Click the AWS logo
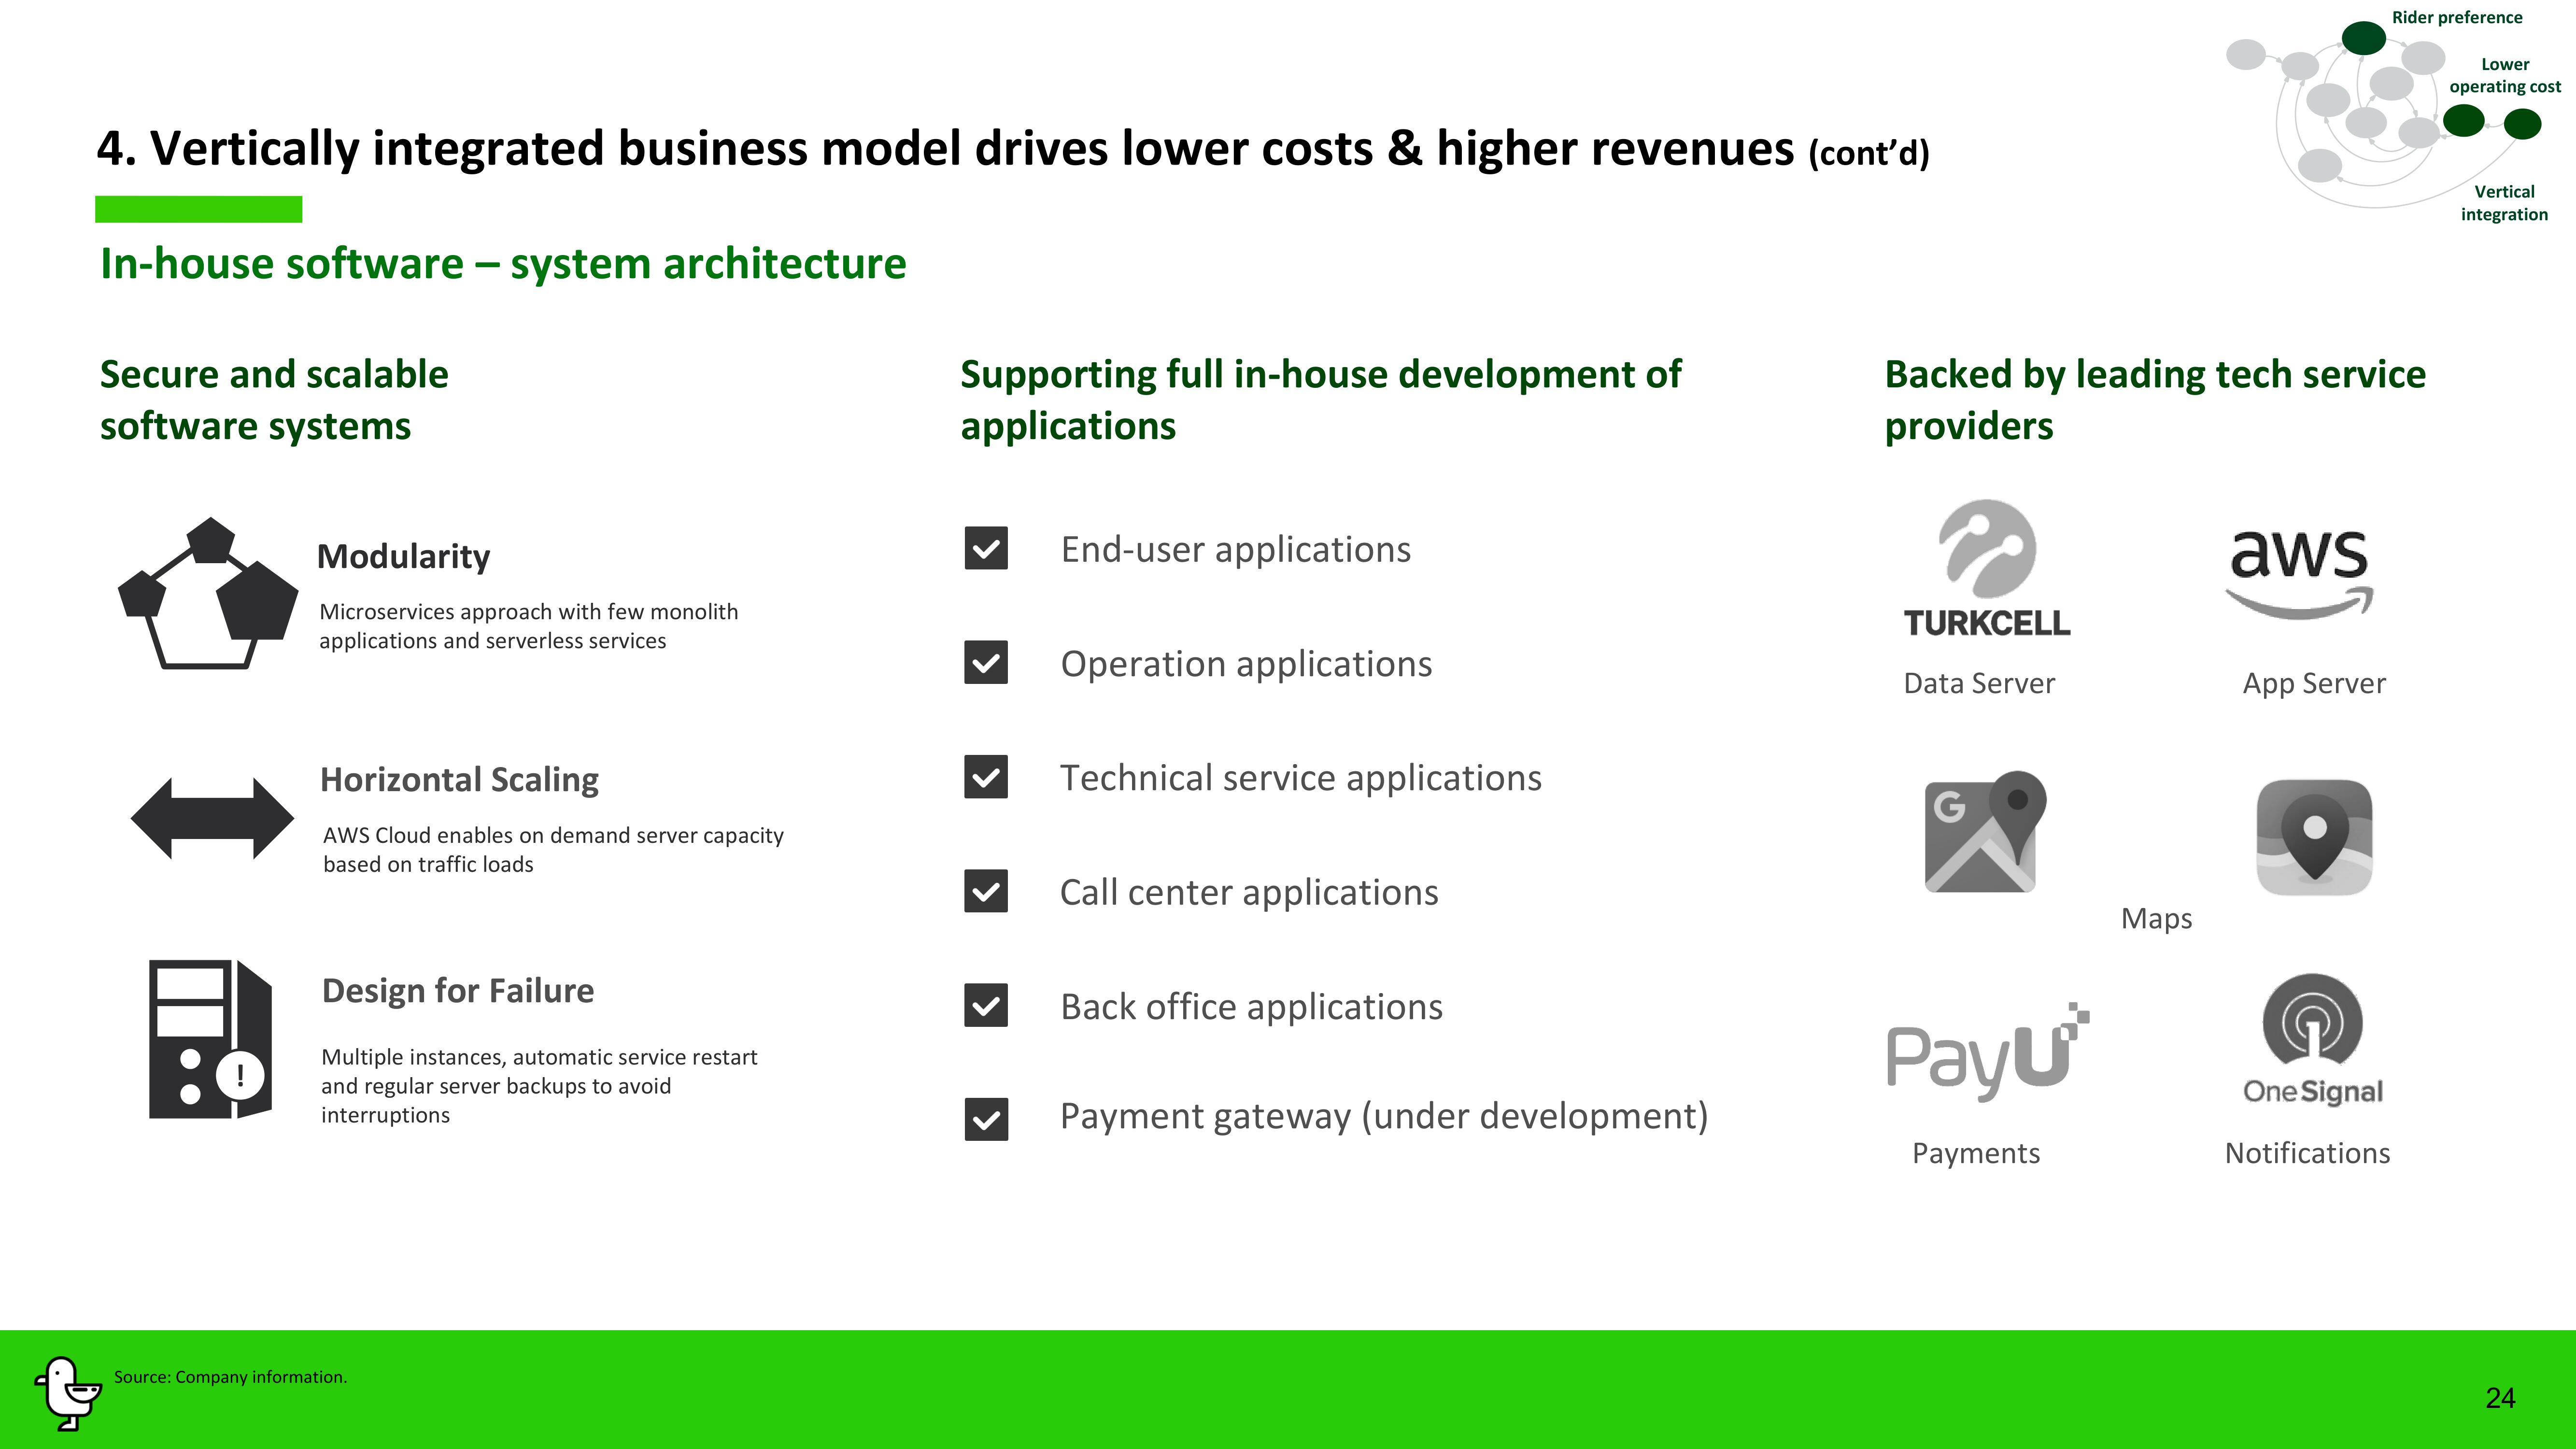2576x1449 pixels. 2299,574
